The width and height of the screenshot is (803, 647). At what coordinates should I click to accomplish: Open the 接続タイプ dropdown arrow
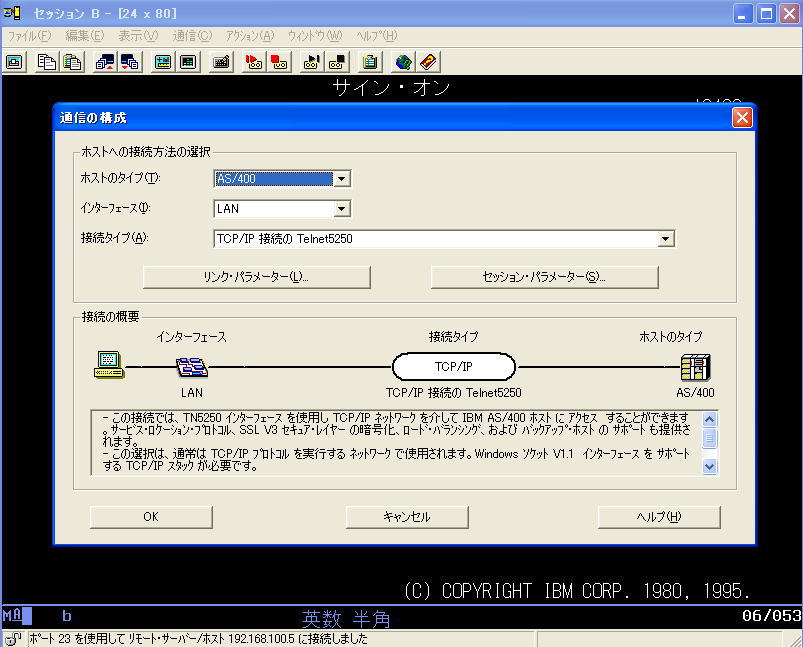pyautogui.click(x=665, y=239)
